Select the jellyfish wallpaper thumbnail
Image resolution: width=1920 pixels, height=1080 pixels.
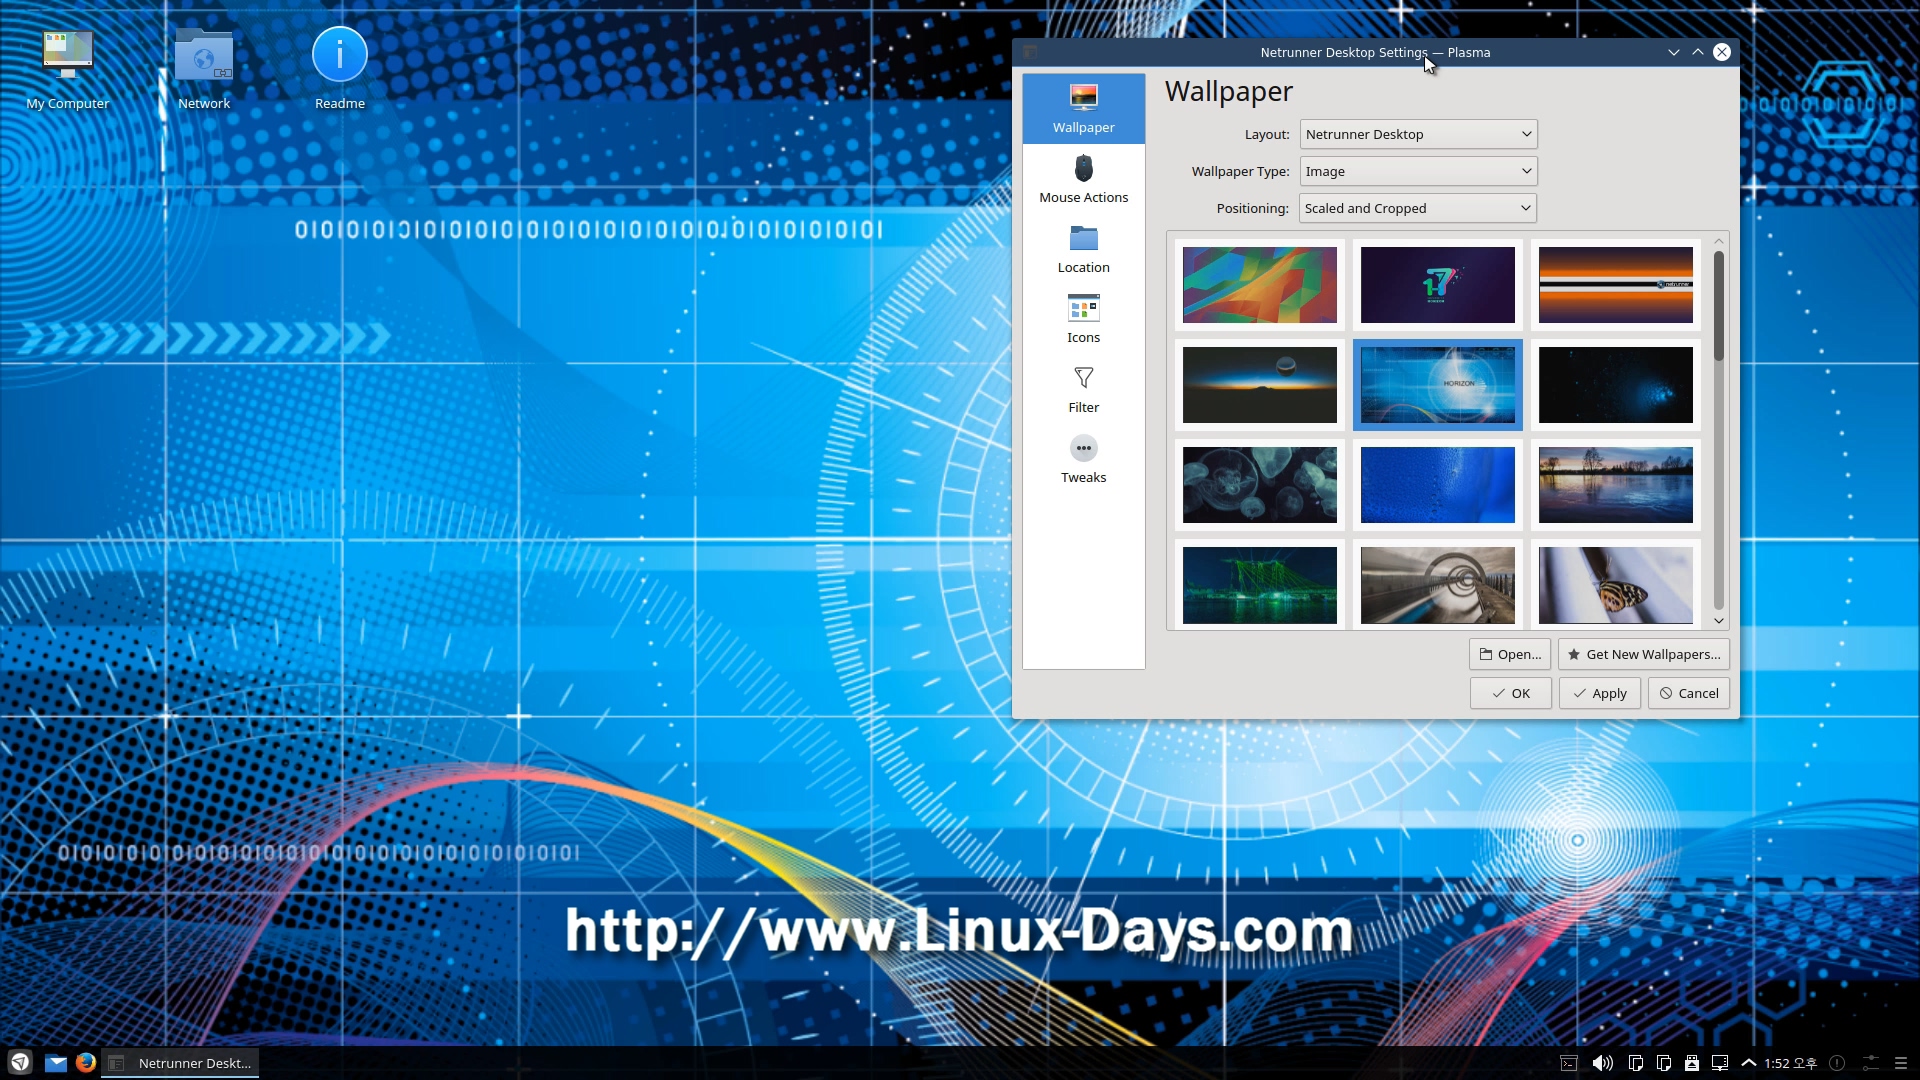tap(1259, 485)
